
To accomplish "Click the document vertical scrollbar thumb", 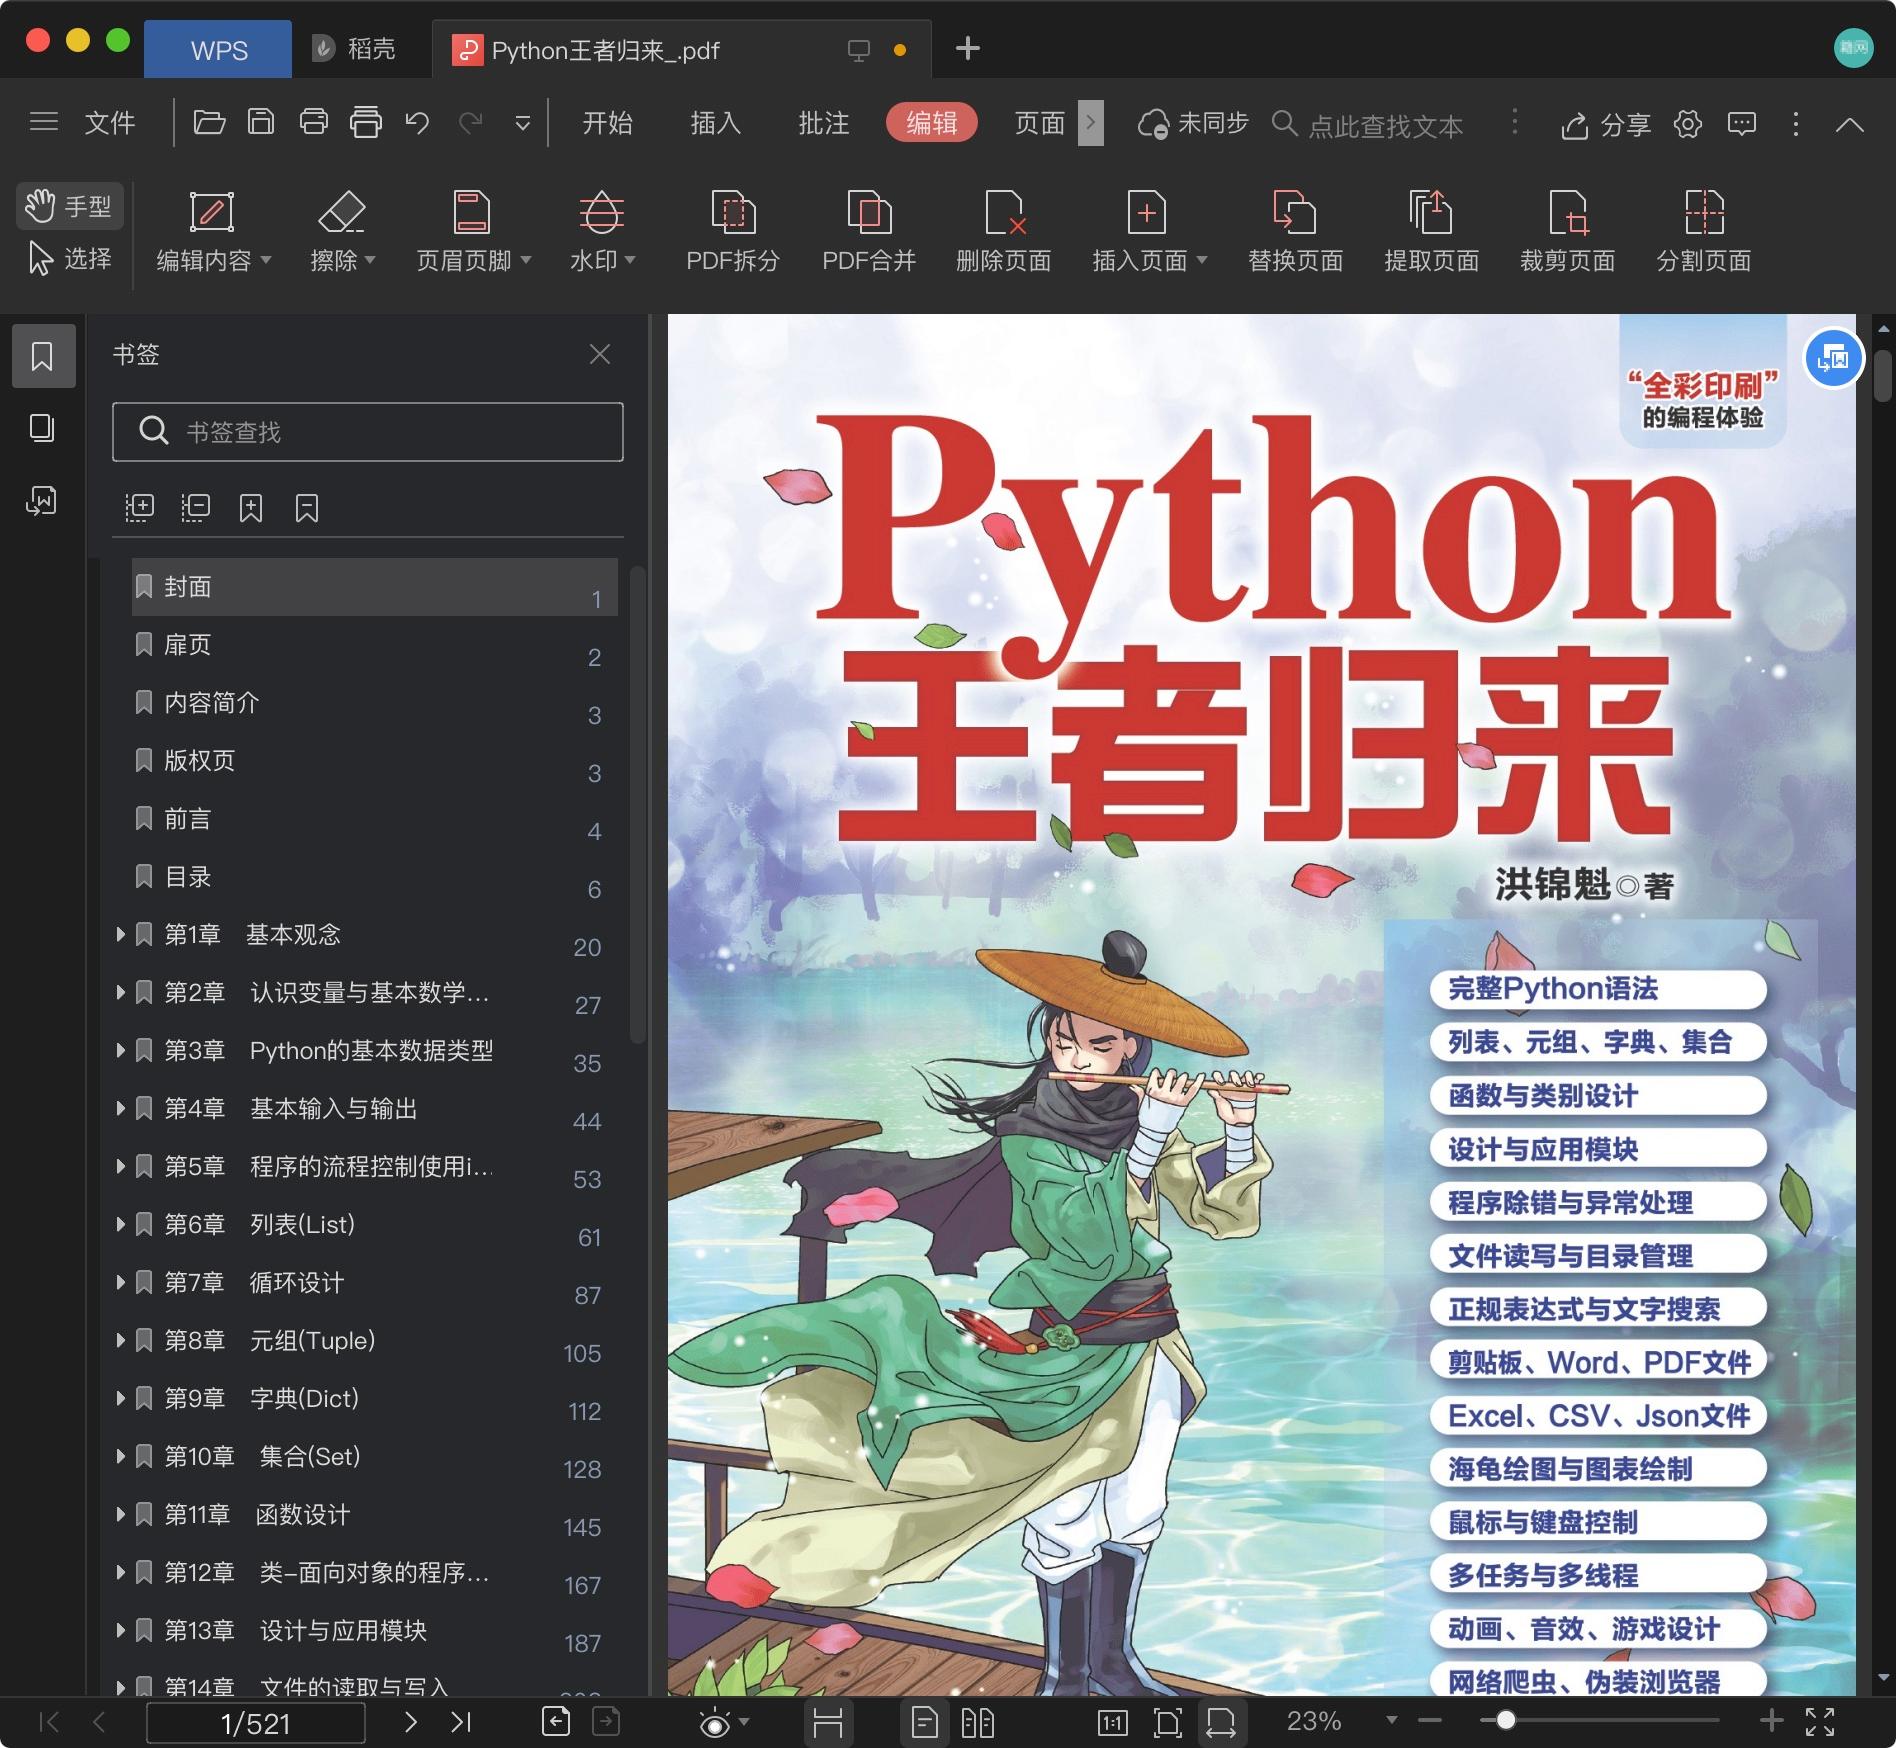I will (1883, 376).
